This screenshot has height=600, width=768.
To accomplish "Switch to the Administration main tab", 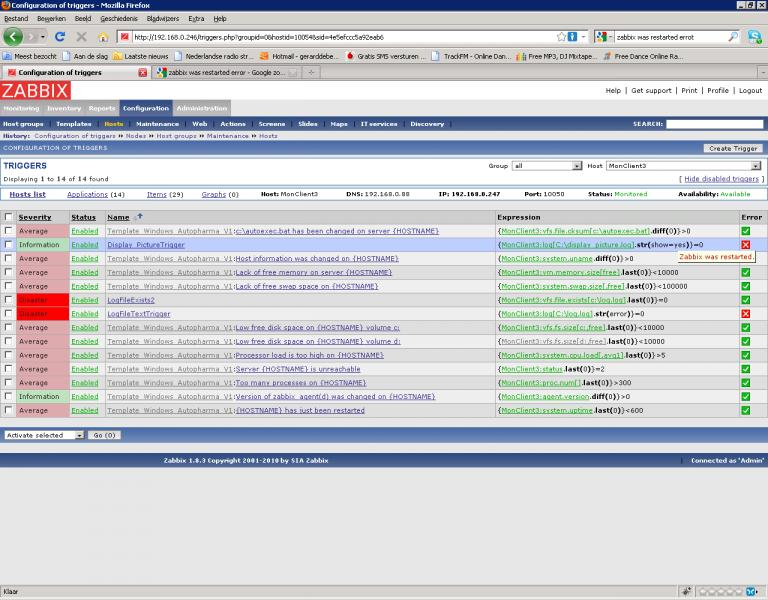I will click(x=202, y=108).
